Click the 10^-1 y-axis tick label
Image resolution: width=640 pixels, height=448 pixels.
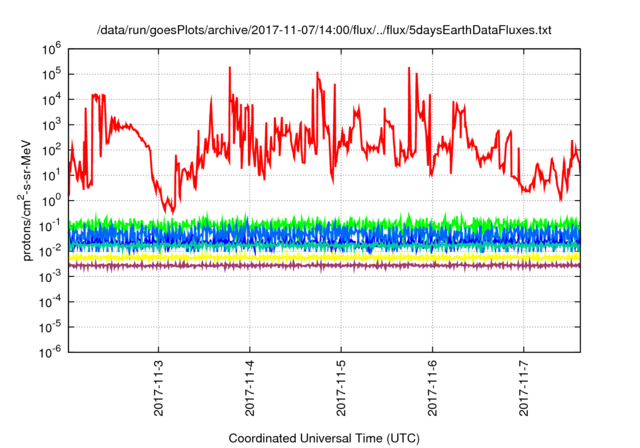pyautogui.click(x=50, y=226)
